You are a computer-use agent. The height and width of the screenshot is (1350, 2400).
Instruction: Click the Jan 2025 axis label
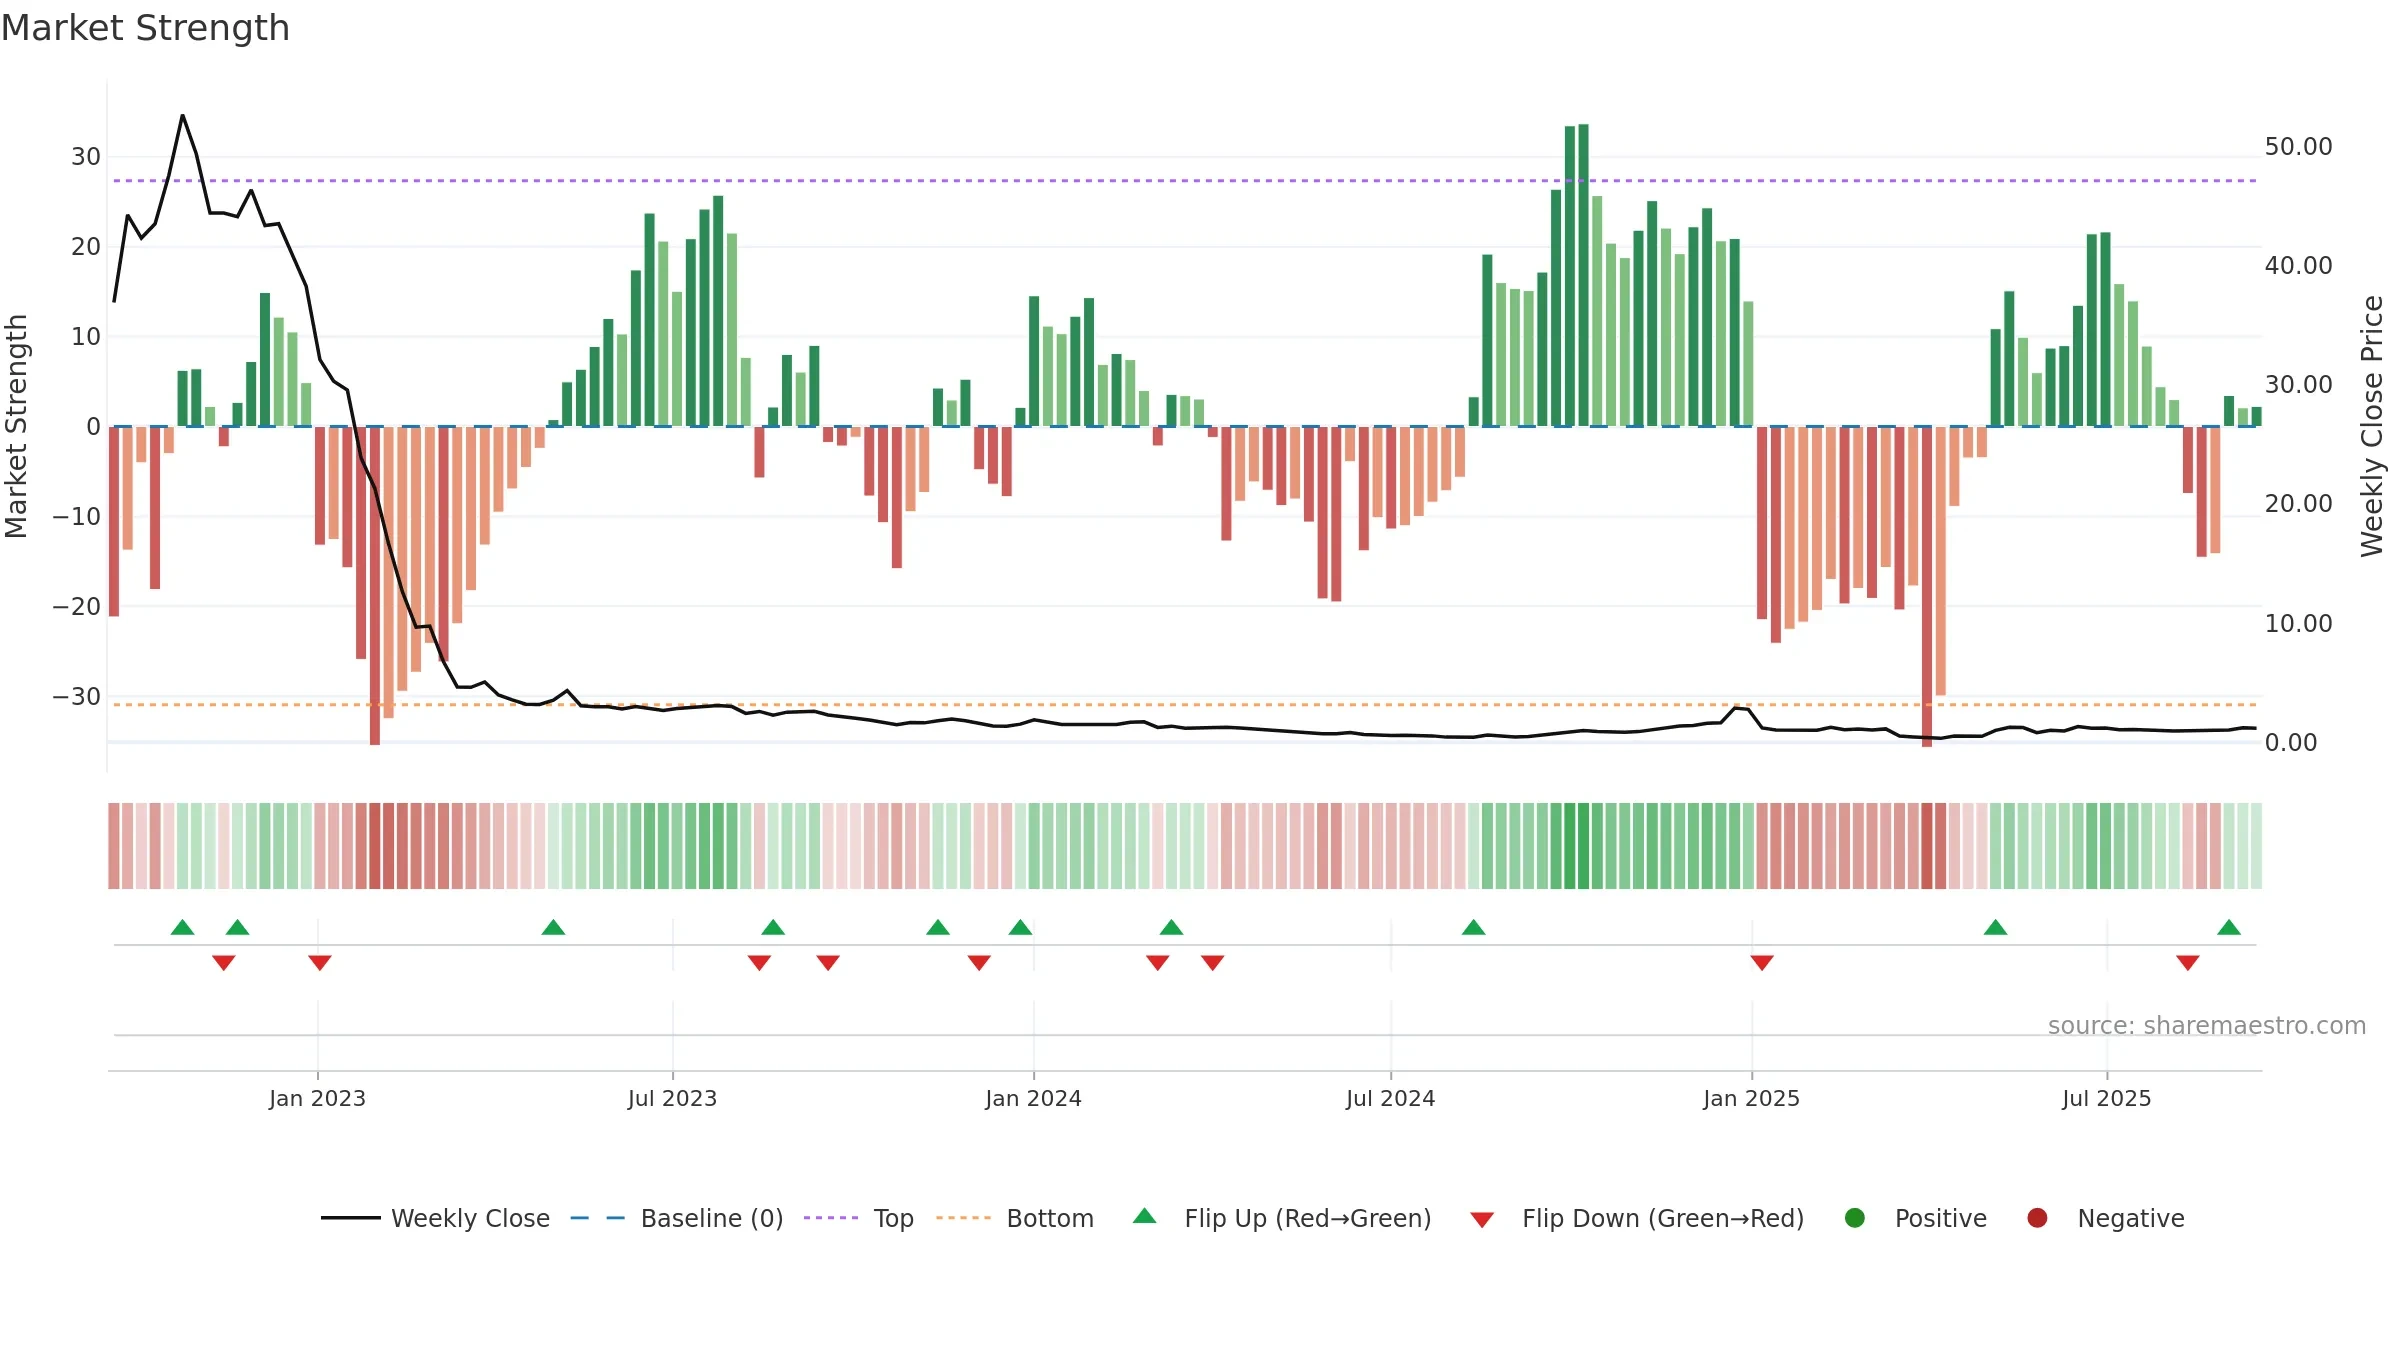1751,1098
